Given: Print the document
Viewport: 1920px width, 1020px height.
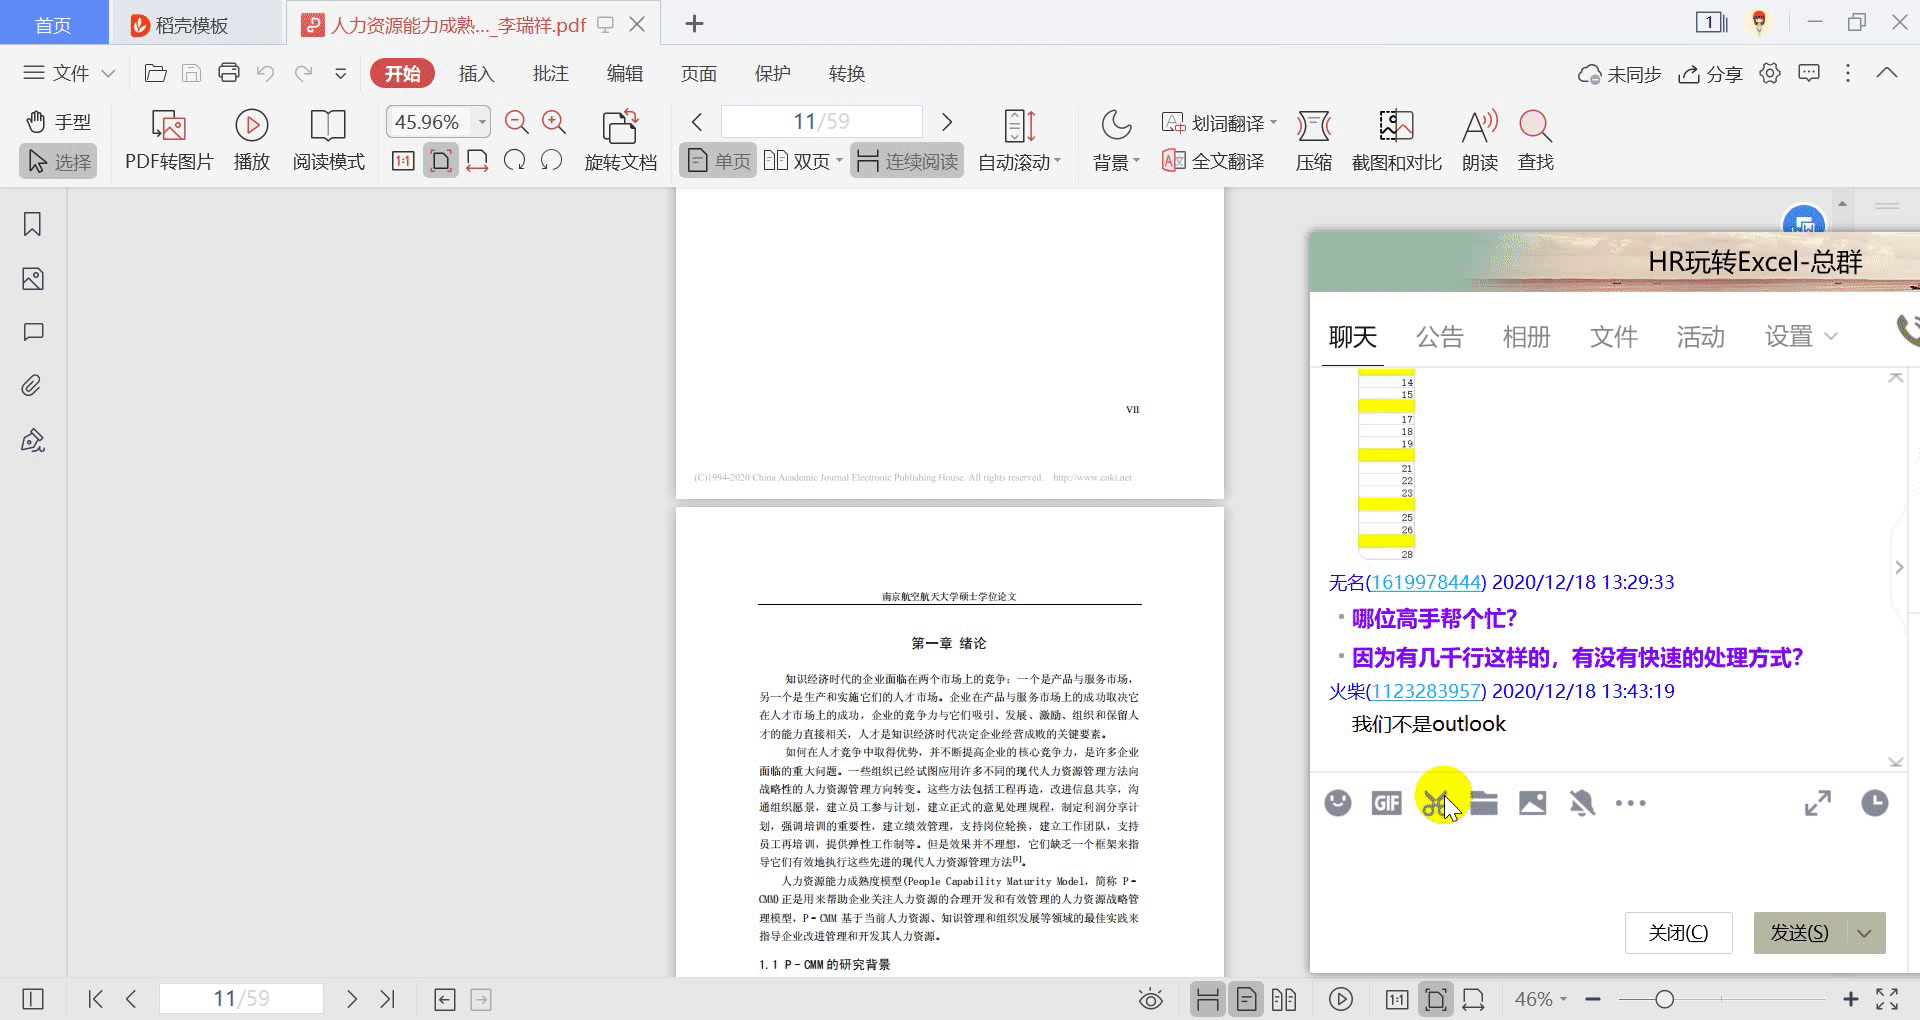Looking at the screenshot, I should click(229, 73).
